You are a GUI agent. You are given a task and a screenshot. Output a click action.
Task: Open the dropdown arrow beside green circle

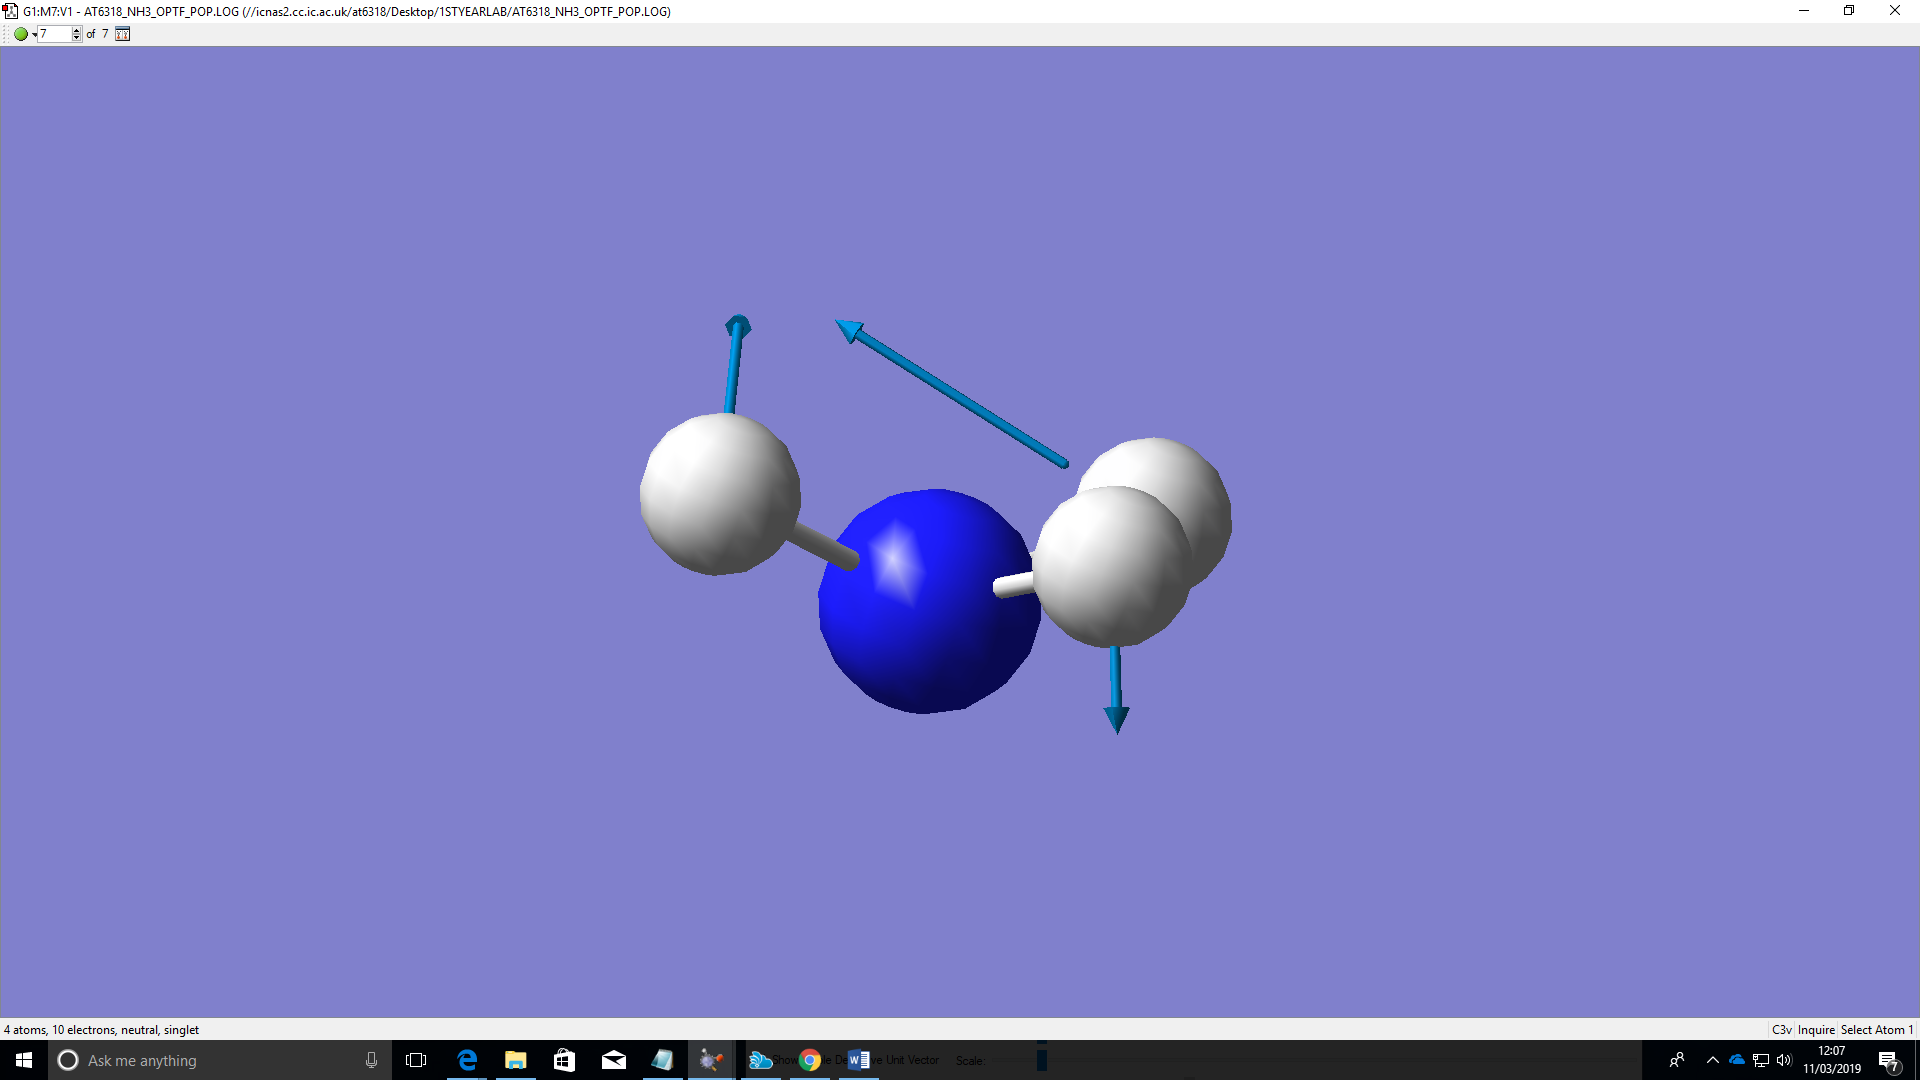34,35
